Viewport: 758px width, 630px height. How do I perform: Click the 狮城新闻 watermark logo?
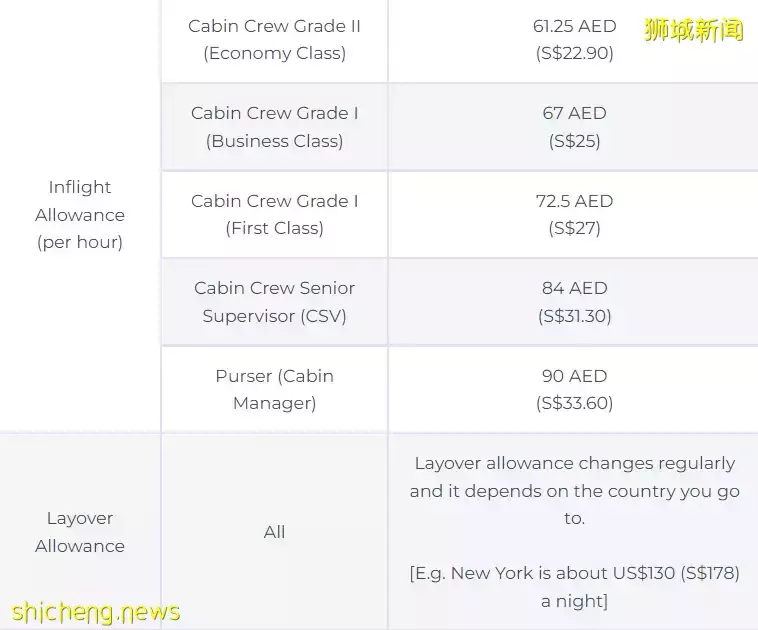[693, 30]
